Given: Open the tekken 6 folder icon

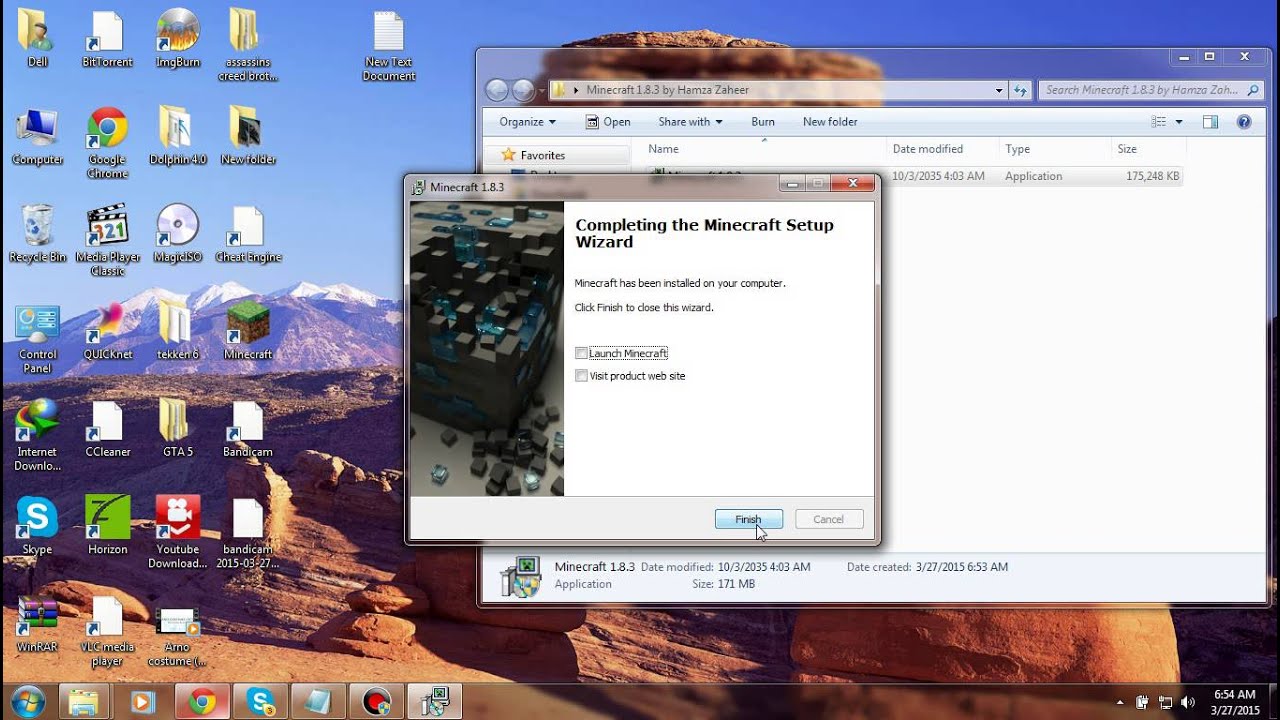Looking at the screenshot, I should 178,332.
